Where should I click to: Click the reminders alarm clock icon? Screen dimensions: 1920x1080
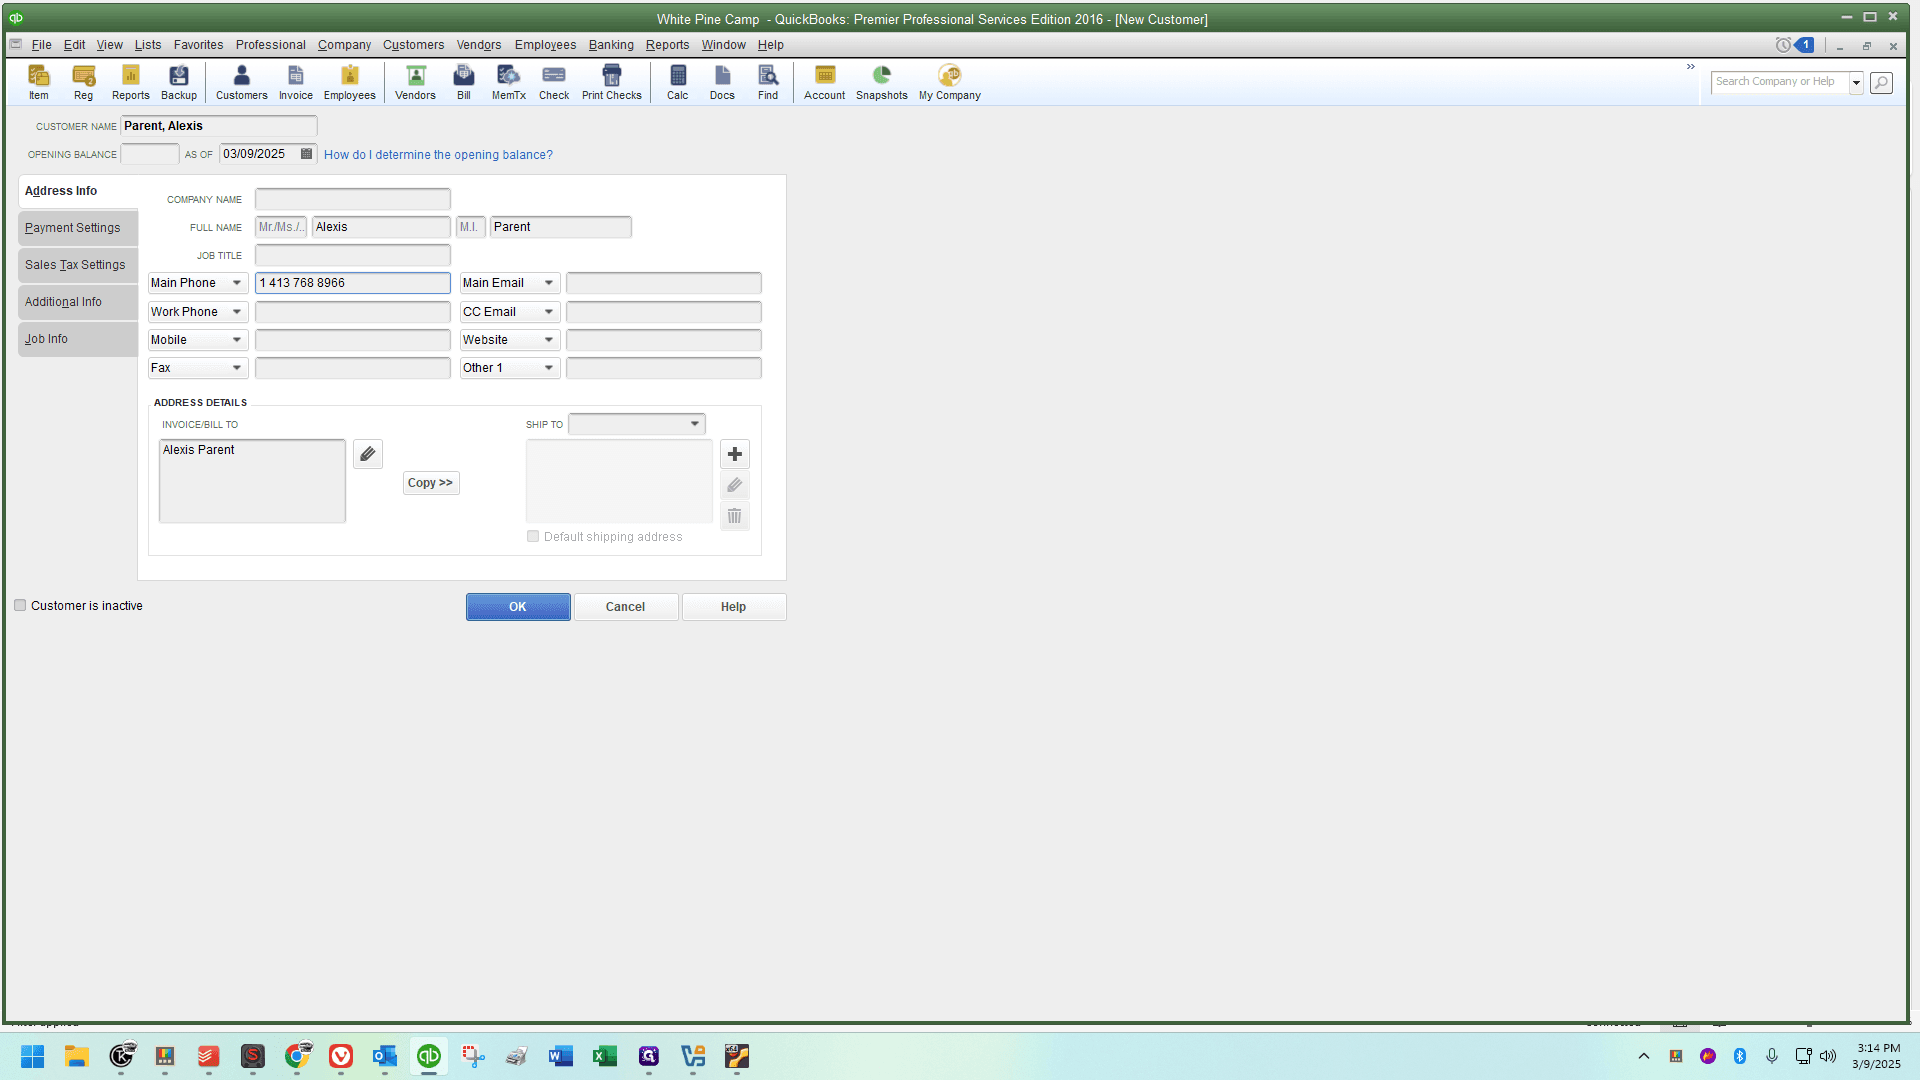click(1783, 45)
